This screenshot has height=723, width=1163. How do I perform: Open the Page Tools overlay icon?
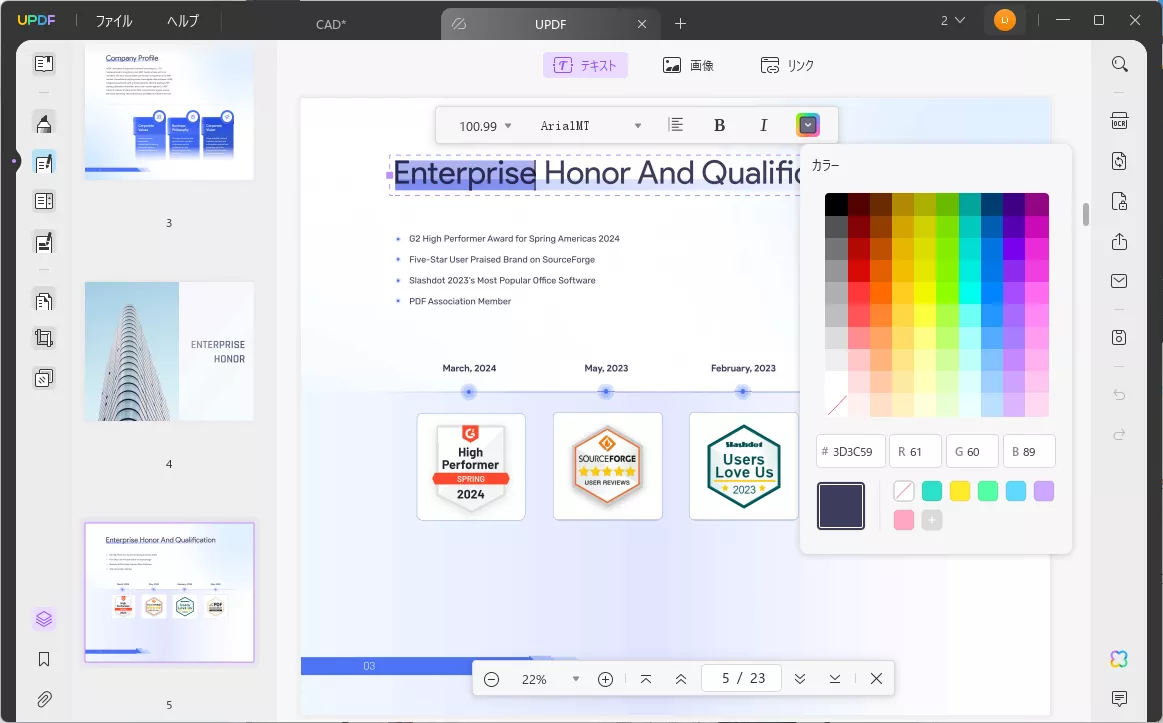click(x=44, y=378)
